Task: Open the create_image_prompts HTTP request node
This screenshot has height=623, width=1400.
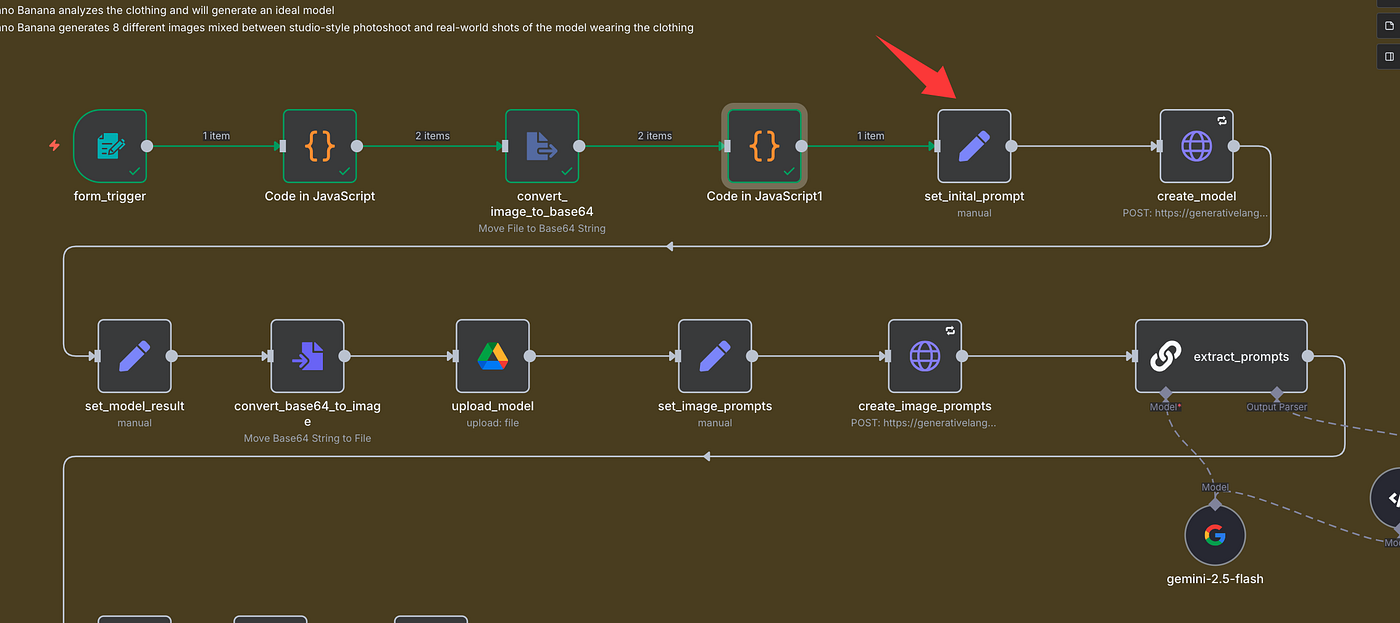Action: (x=924, y=356)
